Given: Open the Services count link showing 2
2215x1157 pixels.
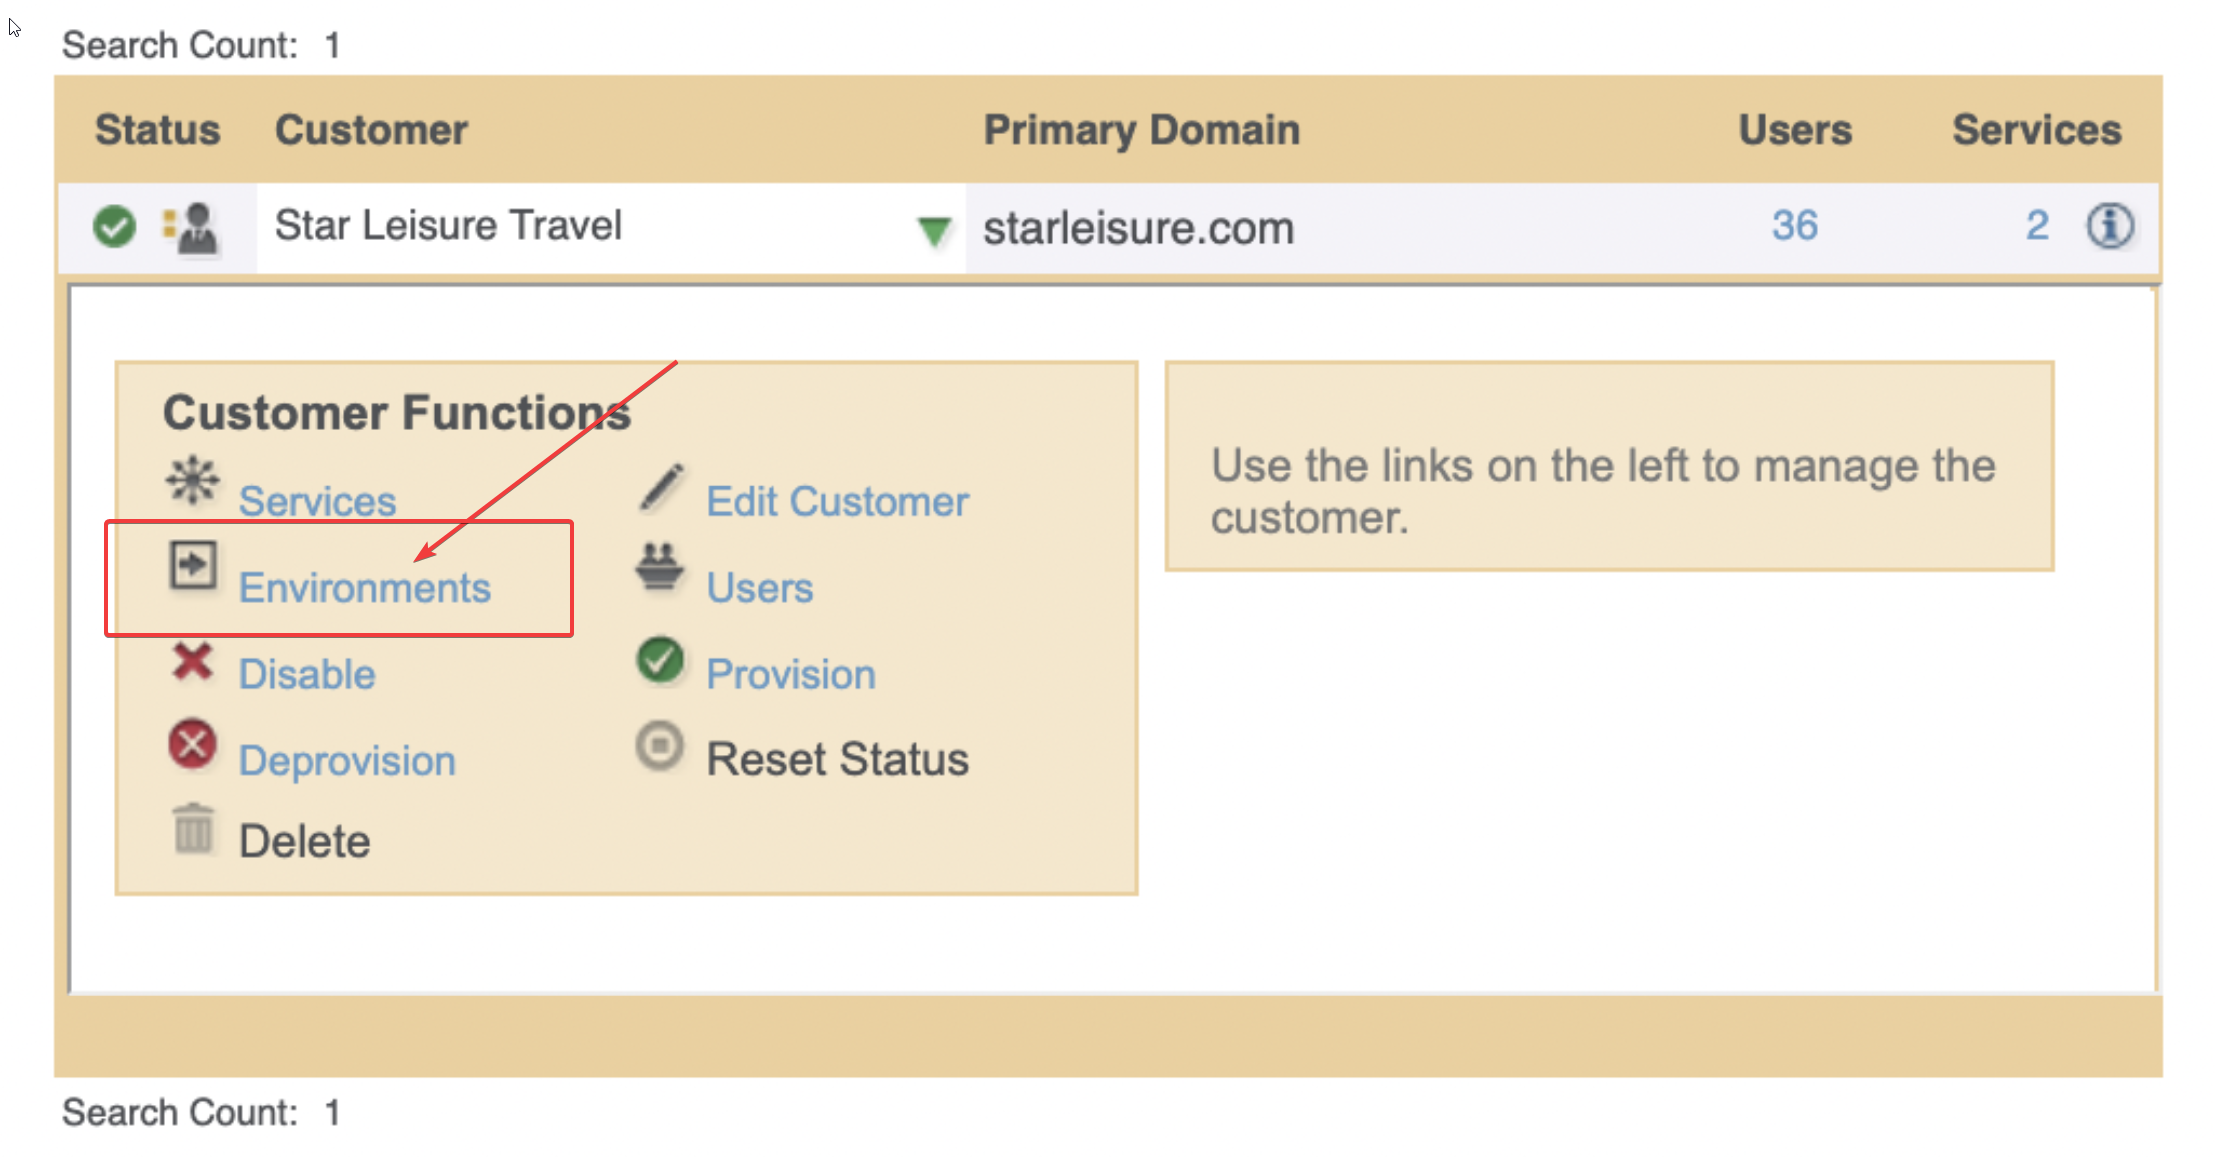Looking at the screenshot, I should 2037,226.
